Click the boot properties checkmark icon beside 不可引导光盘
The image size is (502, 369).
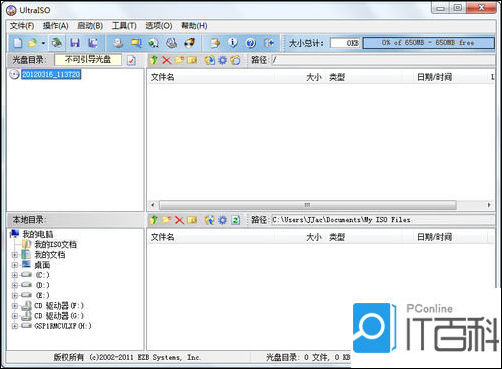tap(131, 60)
